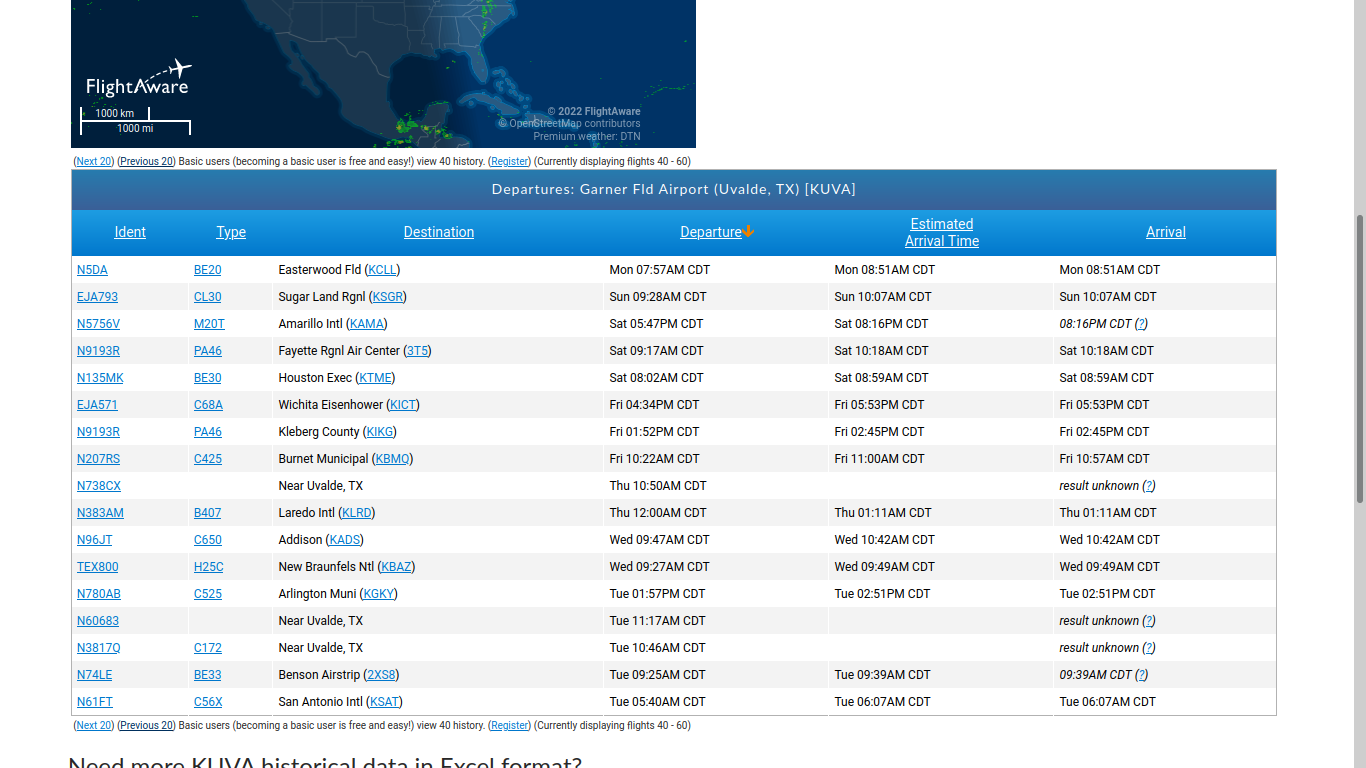1366x768 pixels.
Task: Open aircraft type C56X
Action: (208, 702)
